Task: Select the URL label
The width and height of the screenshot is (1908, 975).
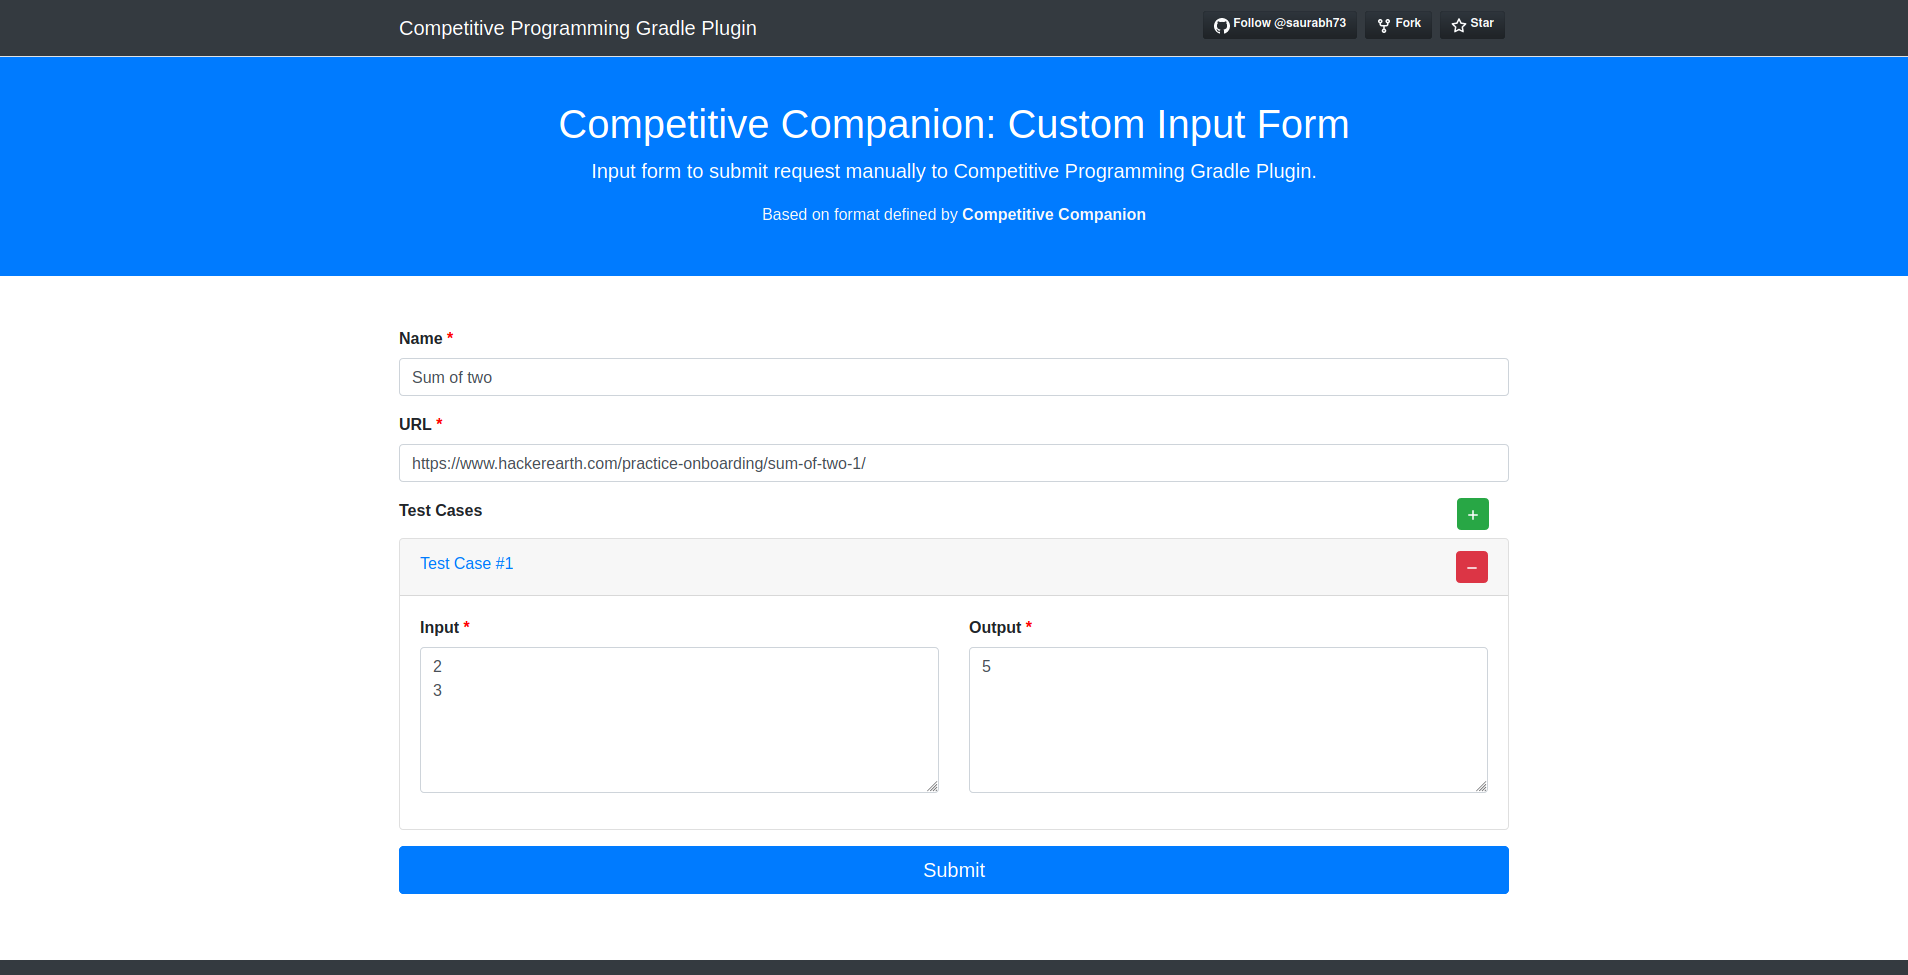Action: 420,424
